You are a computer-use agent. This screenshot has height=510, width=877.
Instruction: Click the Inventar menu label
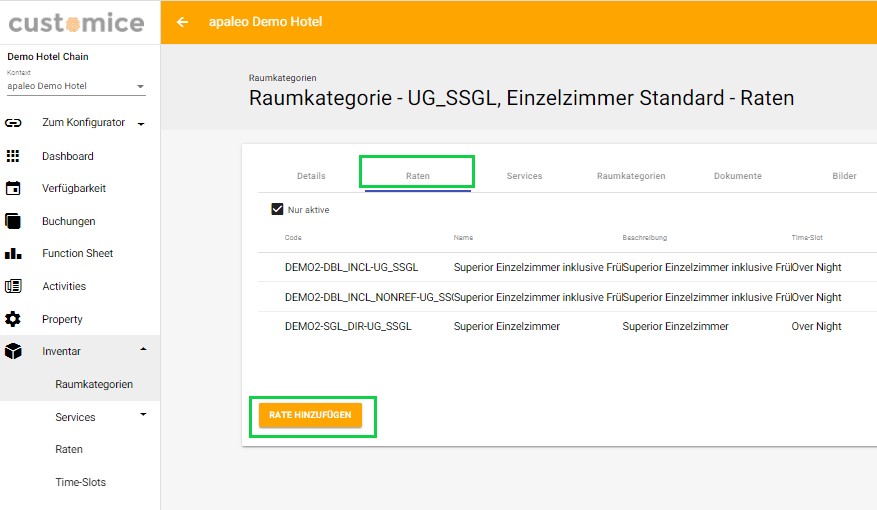coord(62,351)
